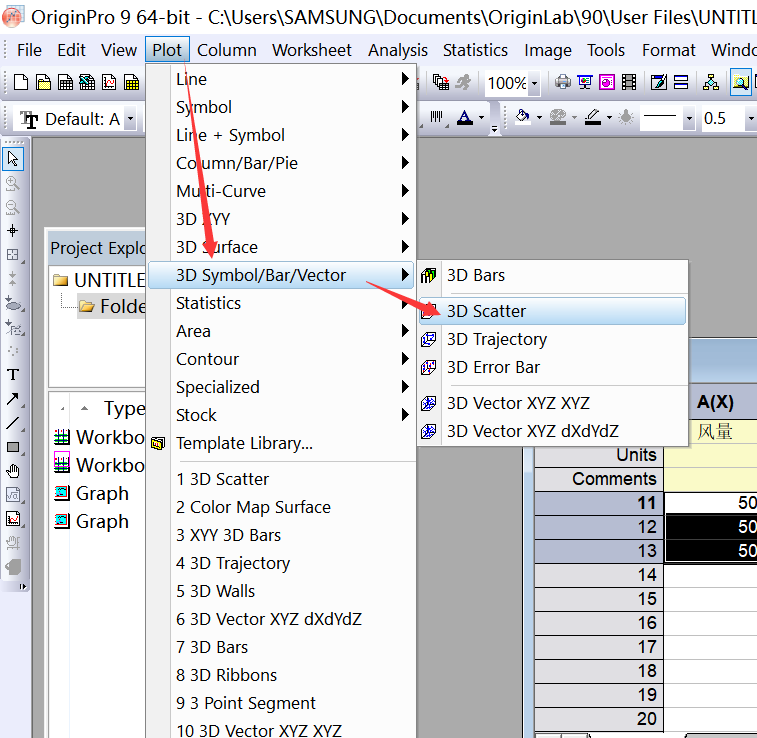Open the zoom percentage dropdown
Image resolution: width=757 pixels, height=738 pixels.
[x=534, y=83]
